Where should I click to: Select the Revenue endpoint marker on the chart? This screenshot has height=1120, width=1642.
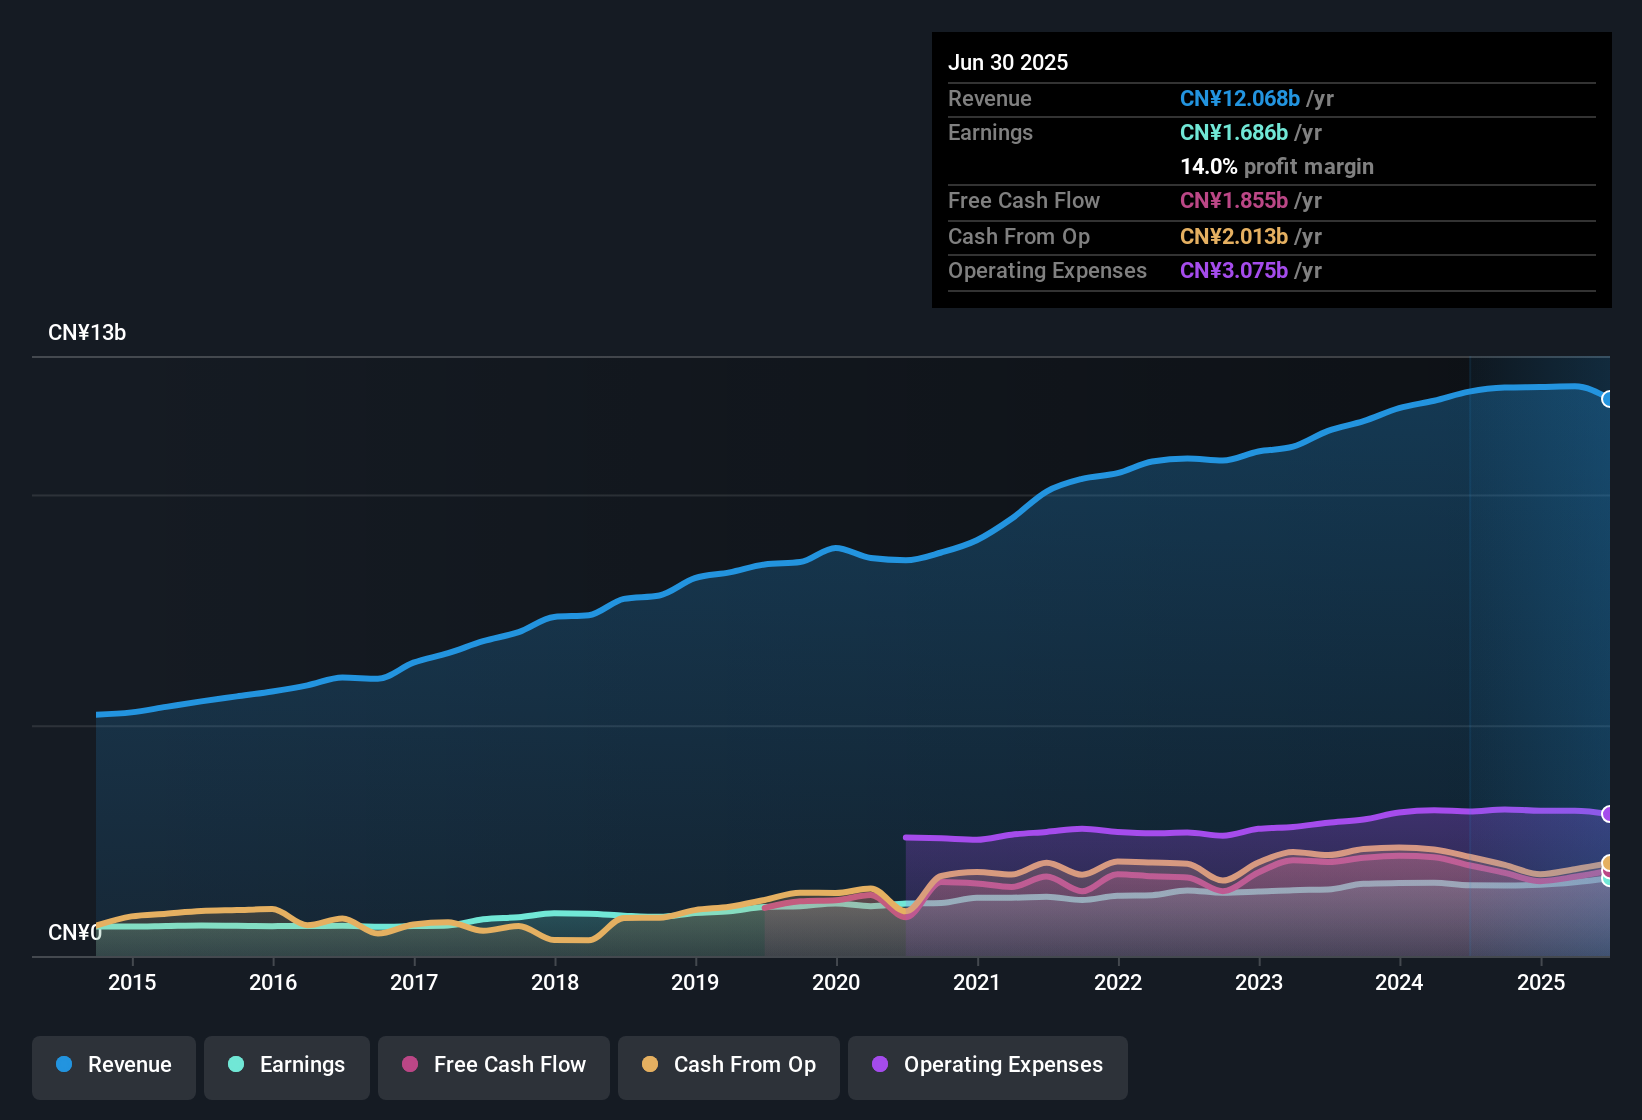coord(1610,398)
